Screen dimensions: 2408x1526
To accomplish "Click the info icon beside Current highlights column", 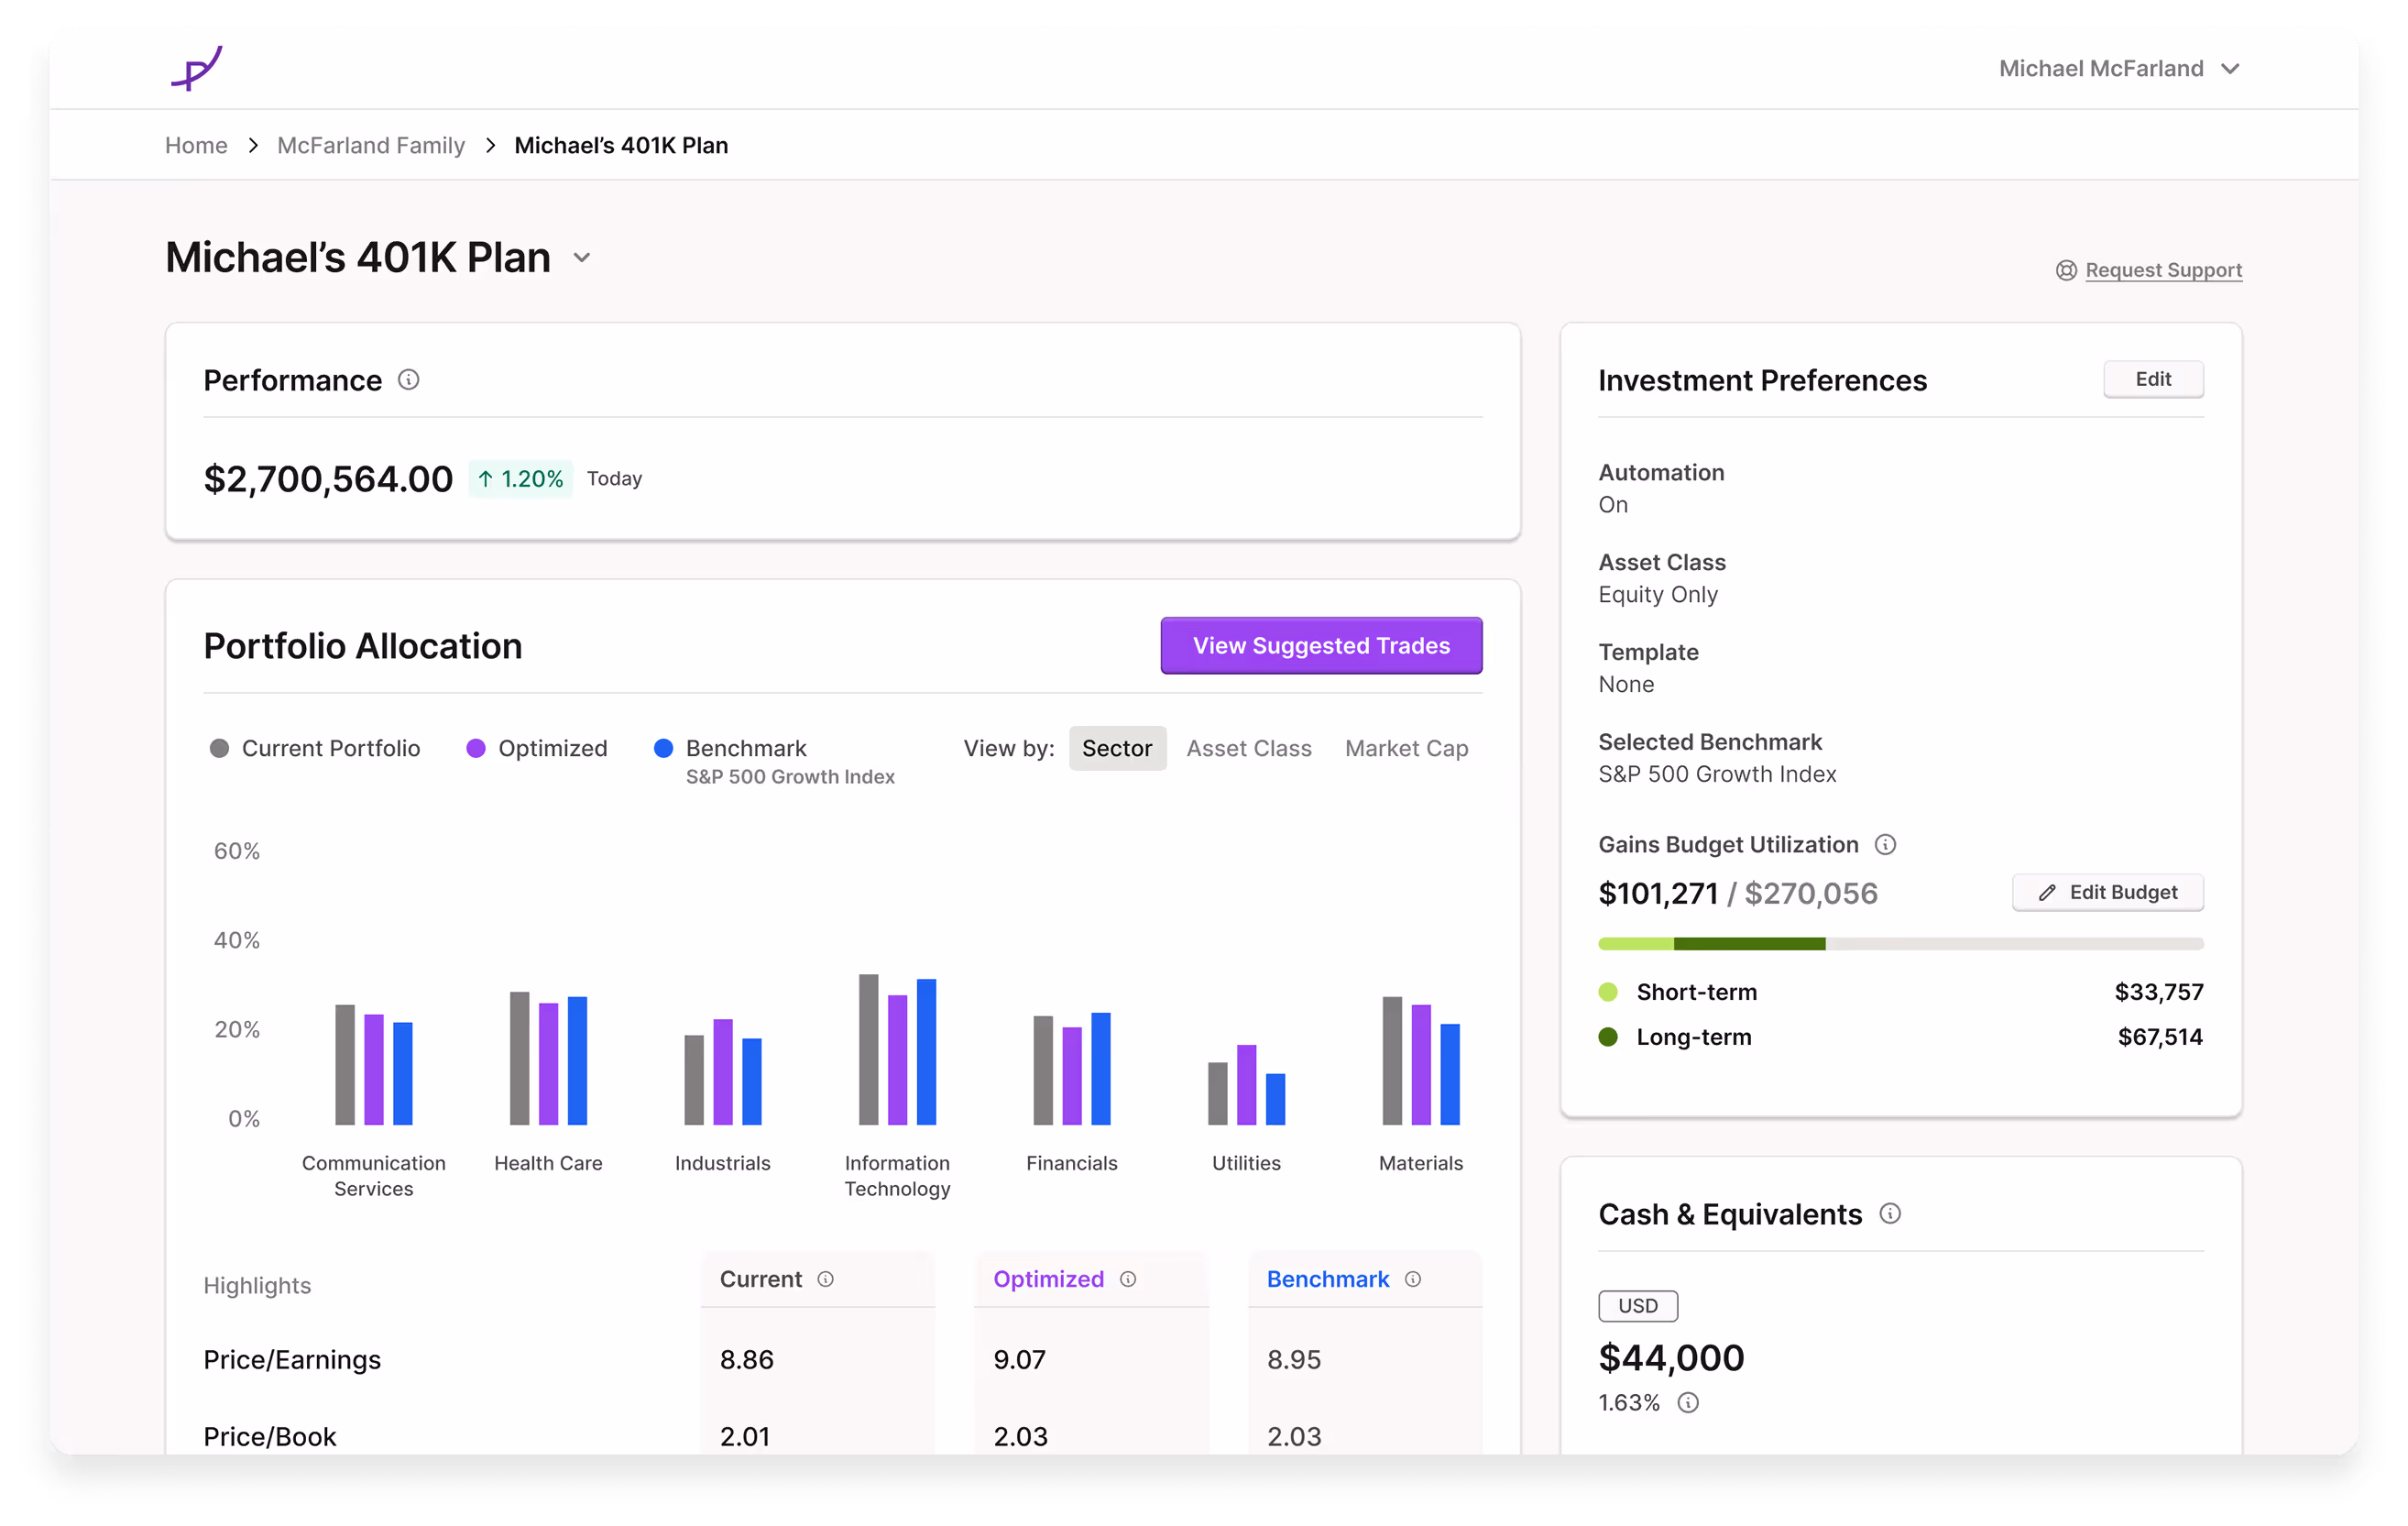I will 826,1280.
